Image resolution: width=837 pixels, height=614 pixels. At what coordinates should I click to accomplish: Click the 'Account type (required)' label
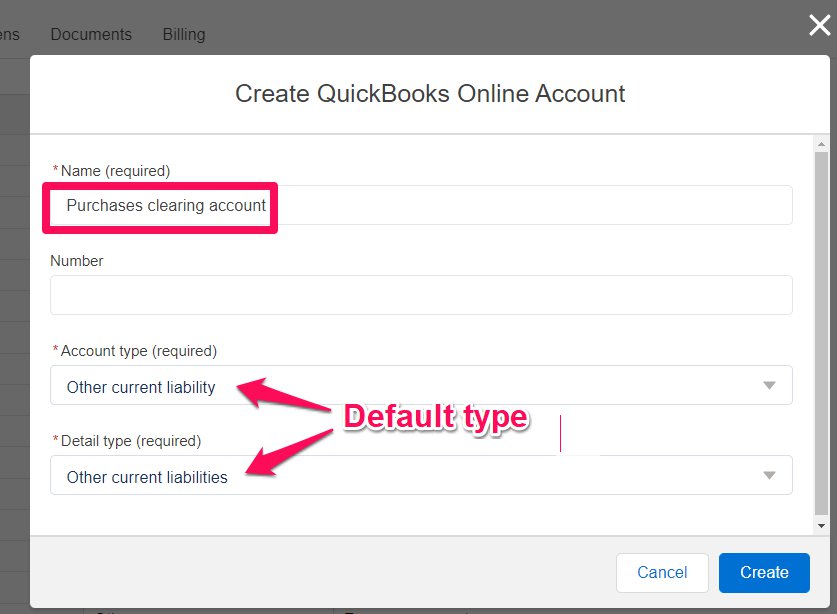tap(139, 351)
